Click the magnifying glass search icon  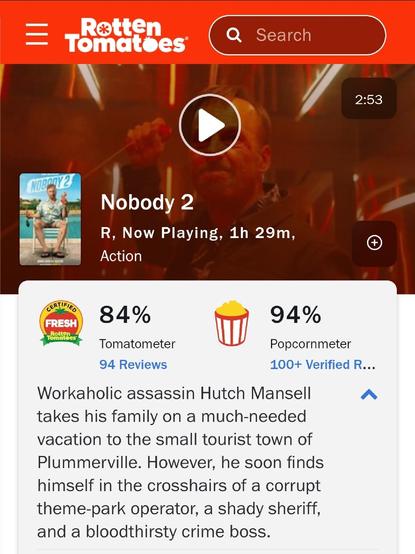pyautogui.click(x=234, y=35)
